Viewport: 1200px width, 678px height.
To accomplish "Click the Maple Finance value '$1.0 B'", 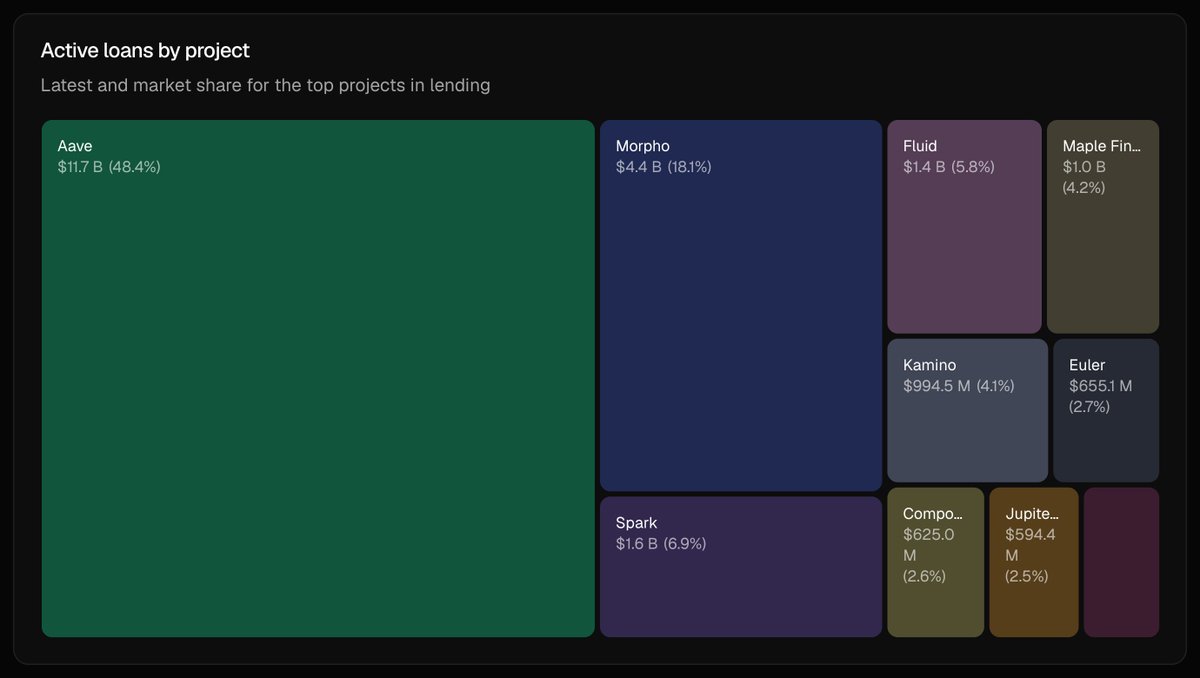I will pyautogui.click(x=1084, y=167).
